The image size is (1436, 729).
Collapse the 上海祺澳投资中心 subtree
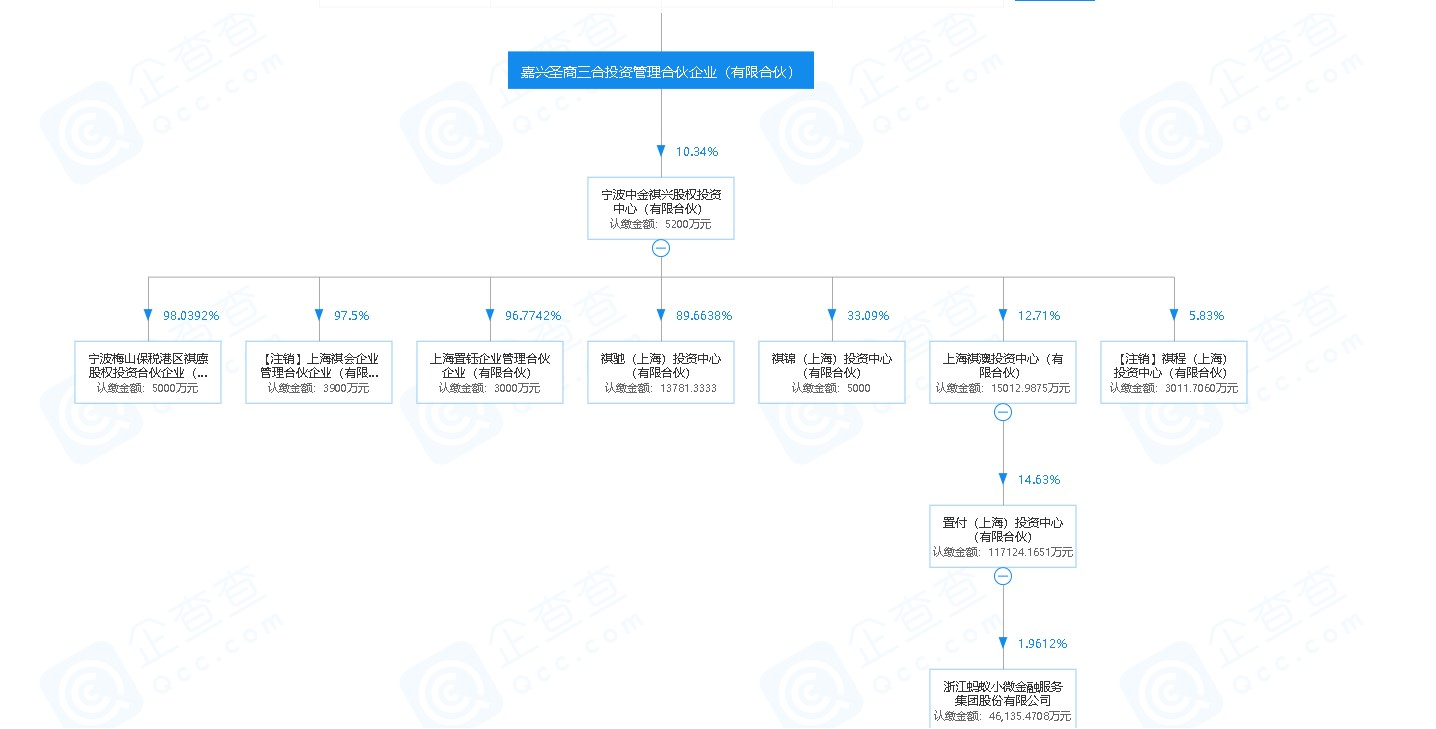[x=1003, y=413]
